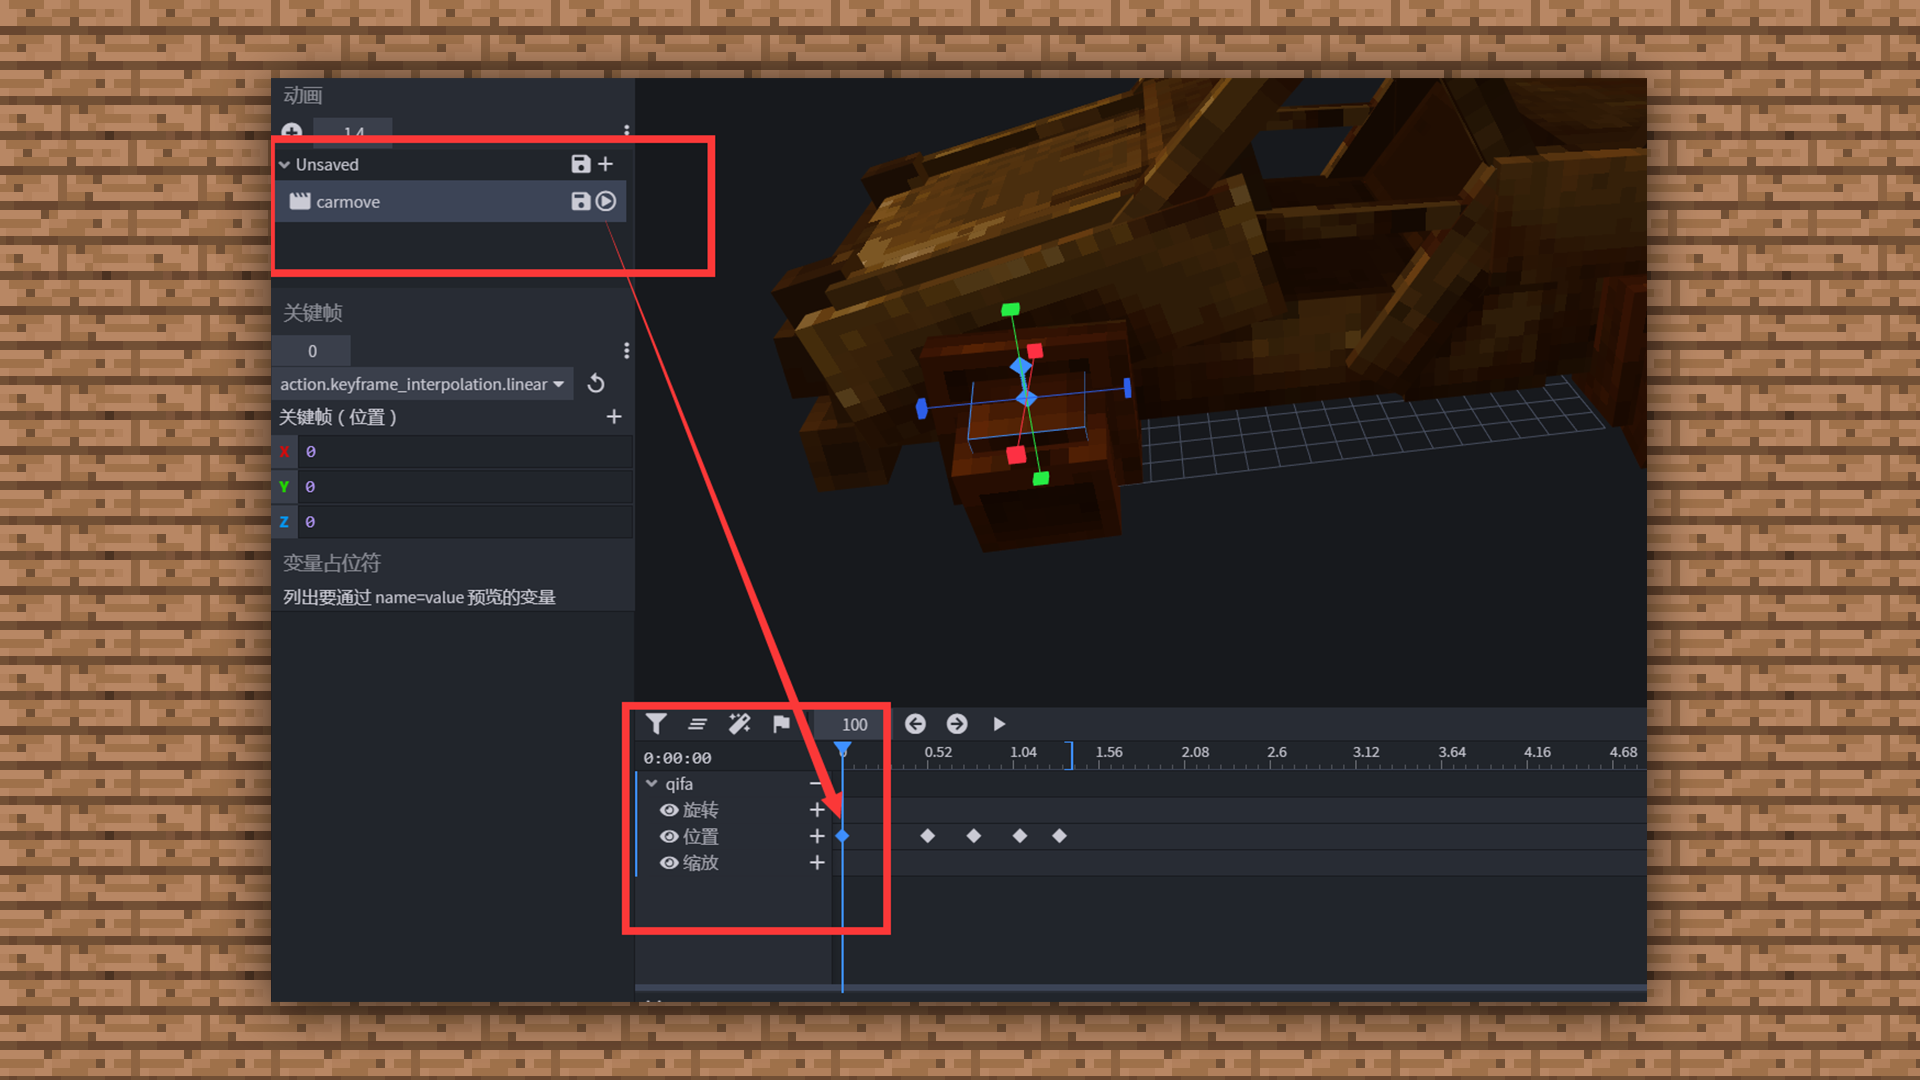1920x1080 pixels.
Task: Click the 2.08 mark on the time ruler
Action: 1195,752
